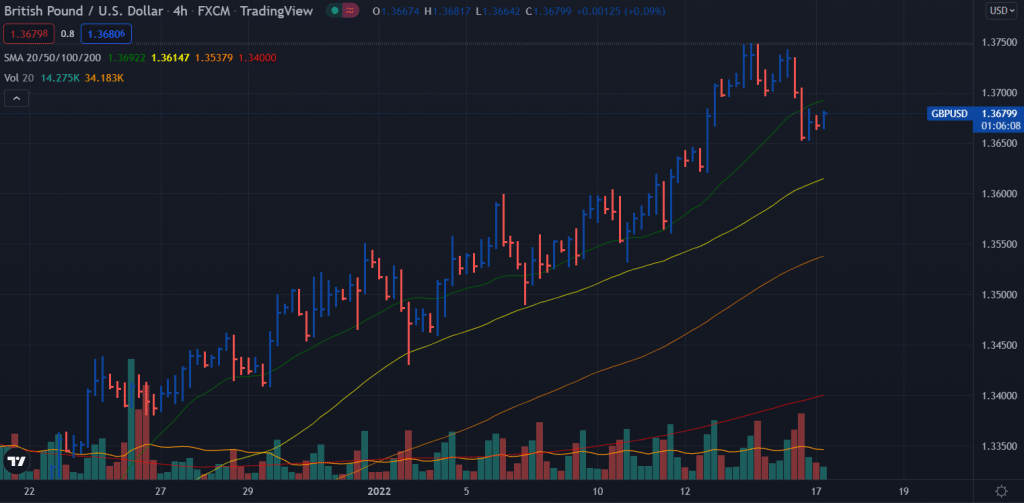
Task: Click the 17 date label on time axis
Action: point(816,491)
